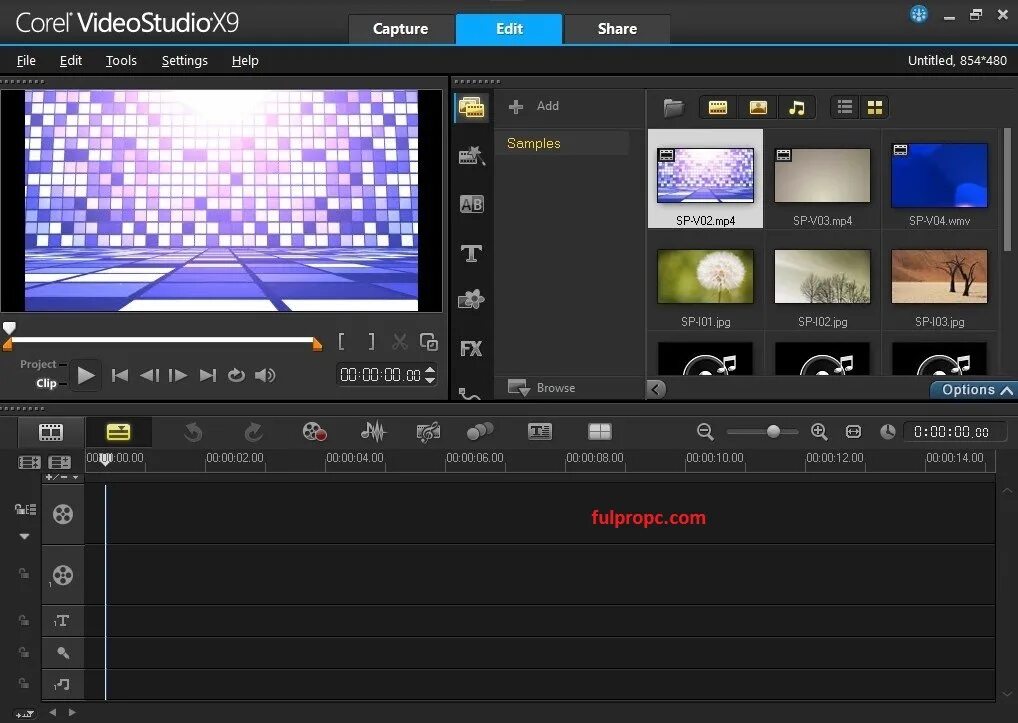Select the SP-I01.jpg dandelion thumbnail
The height and width of the screenshot is (723, 1018).
click(x=705, y=276)
